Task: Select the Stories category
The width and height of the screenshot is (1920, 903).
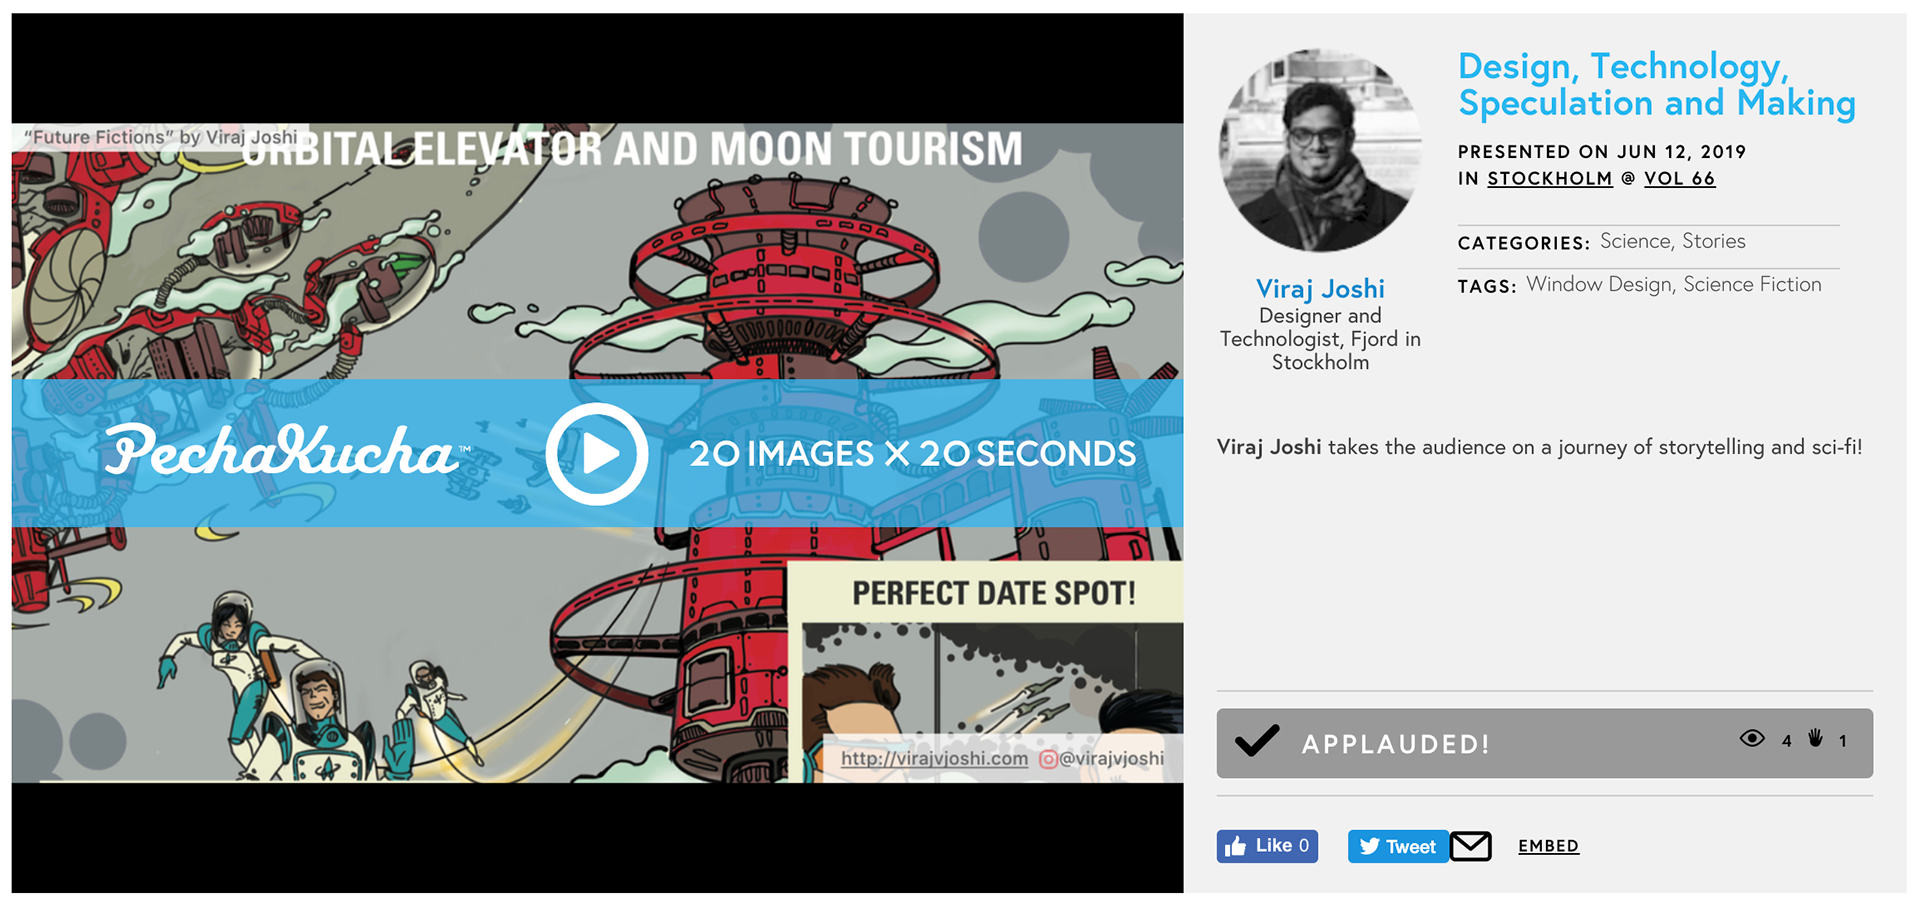Action: click(x=1714, y=241)
